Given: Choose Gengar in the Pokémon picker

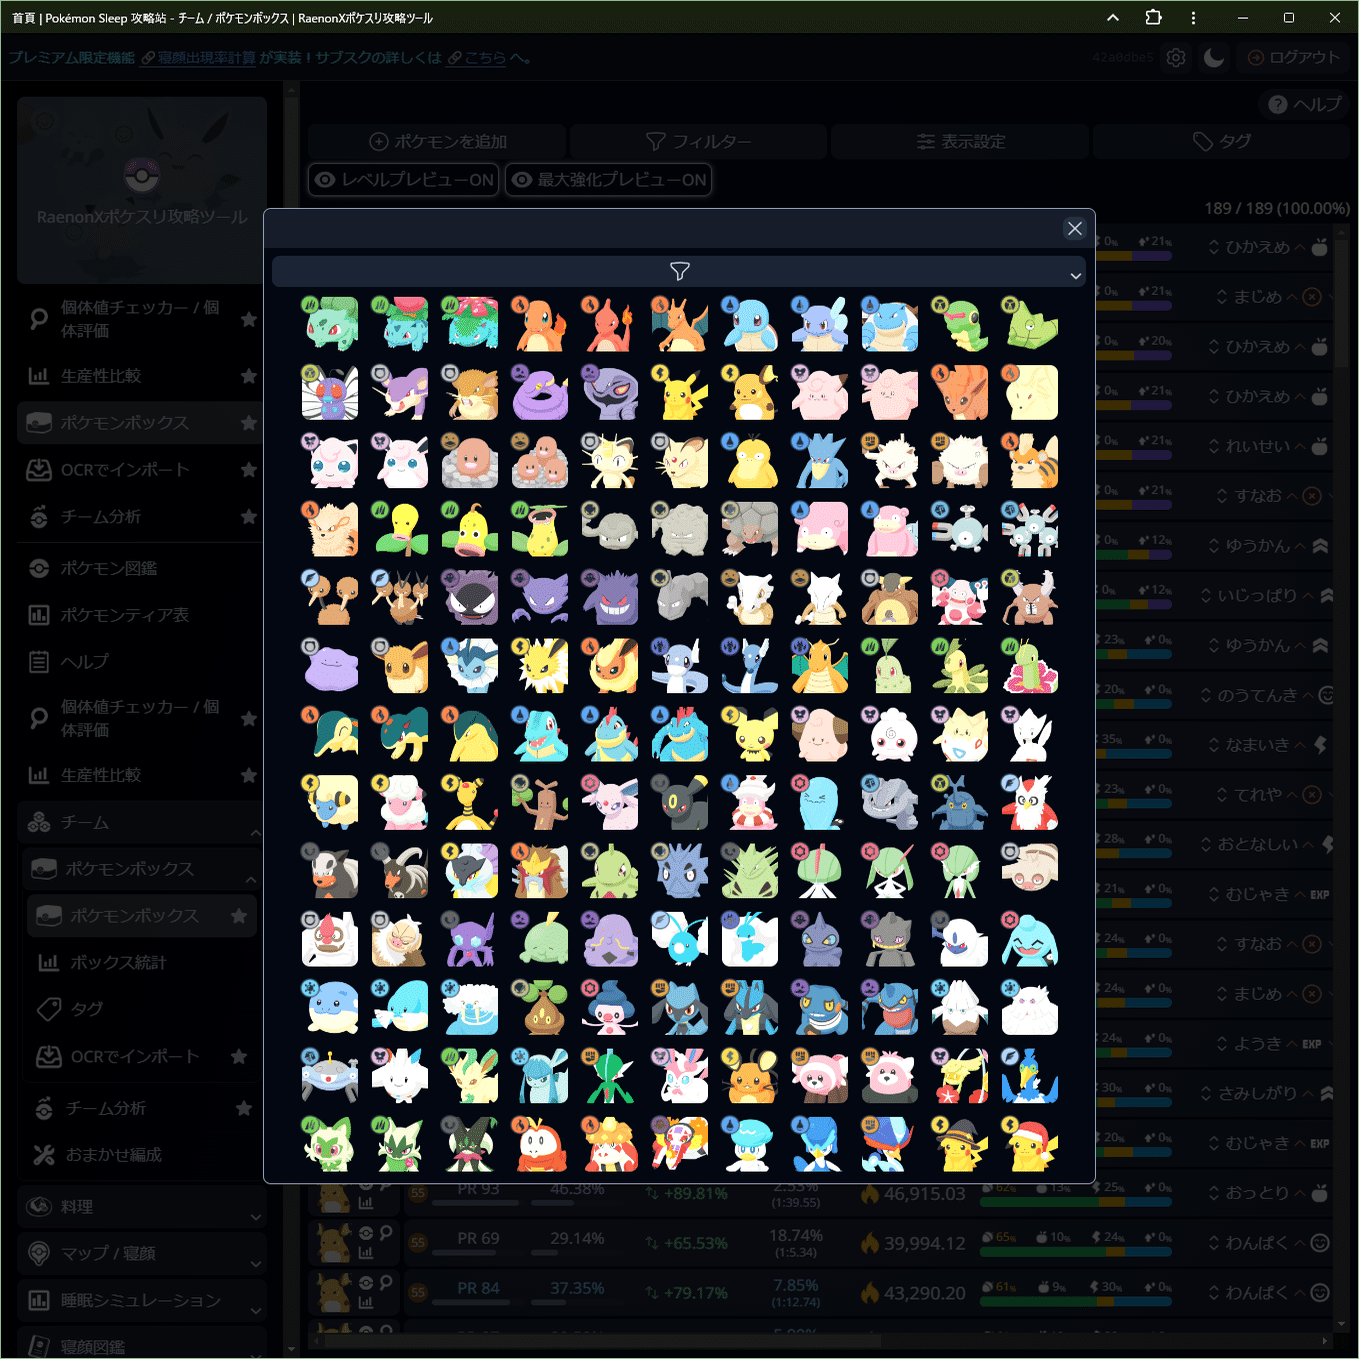Looking at the screenshot, I should click(610, 598).
